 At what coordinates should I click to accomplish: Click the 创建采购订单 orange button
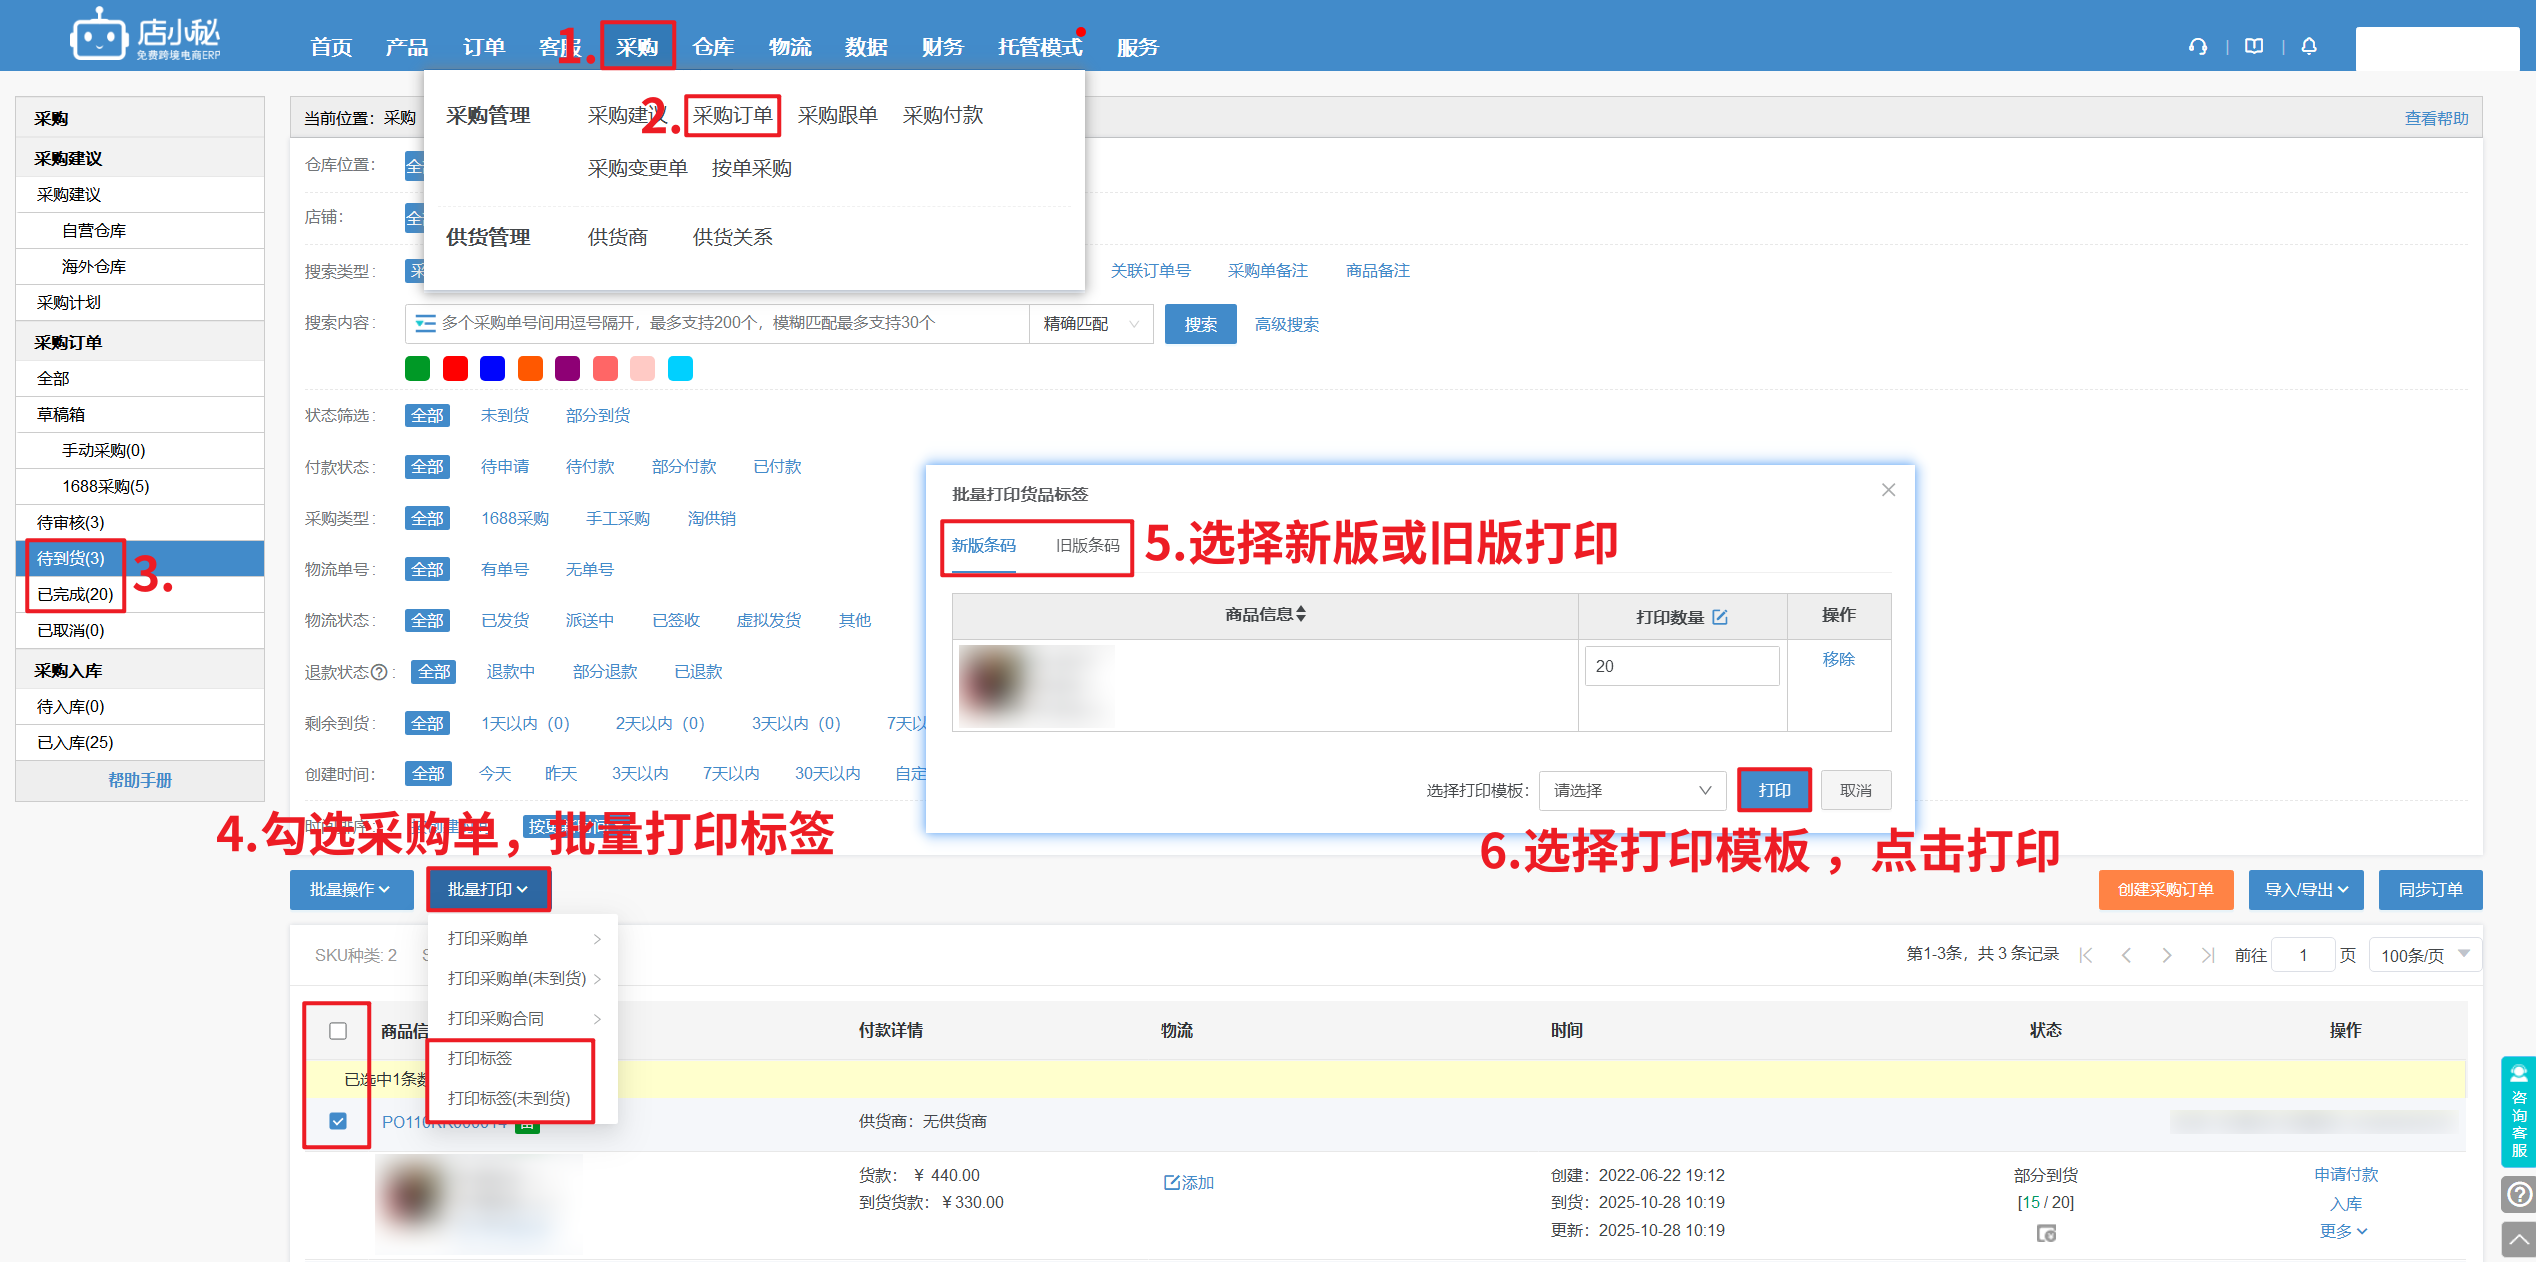[2165, 889]
